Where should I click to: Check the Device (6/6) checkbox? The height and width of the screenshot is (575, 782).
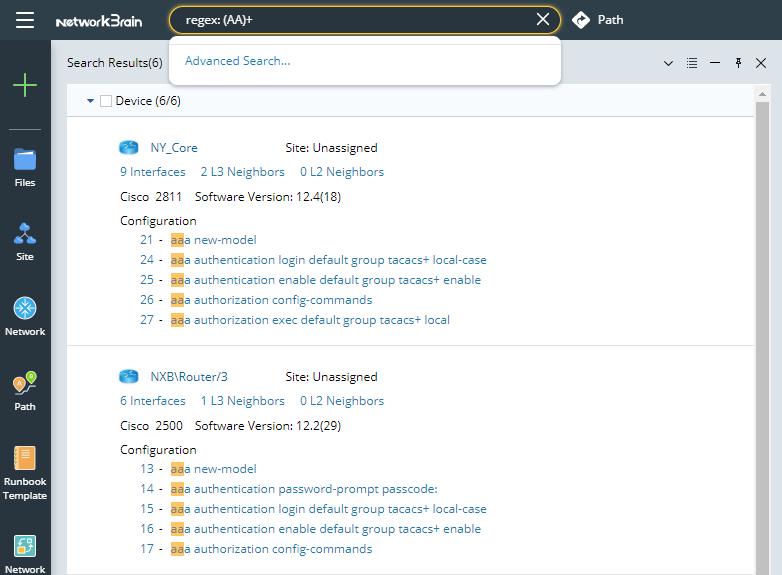(106, 101)
